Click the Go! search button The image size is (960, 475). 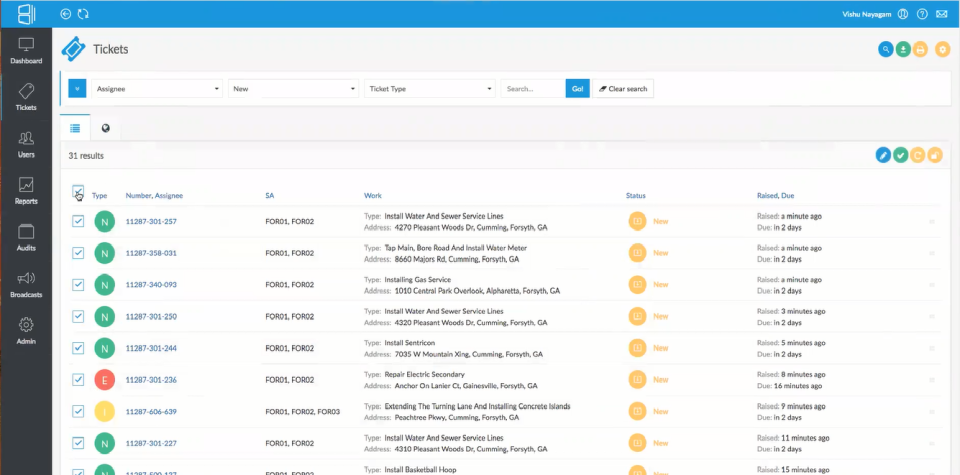(577, 89)
